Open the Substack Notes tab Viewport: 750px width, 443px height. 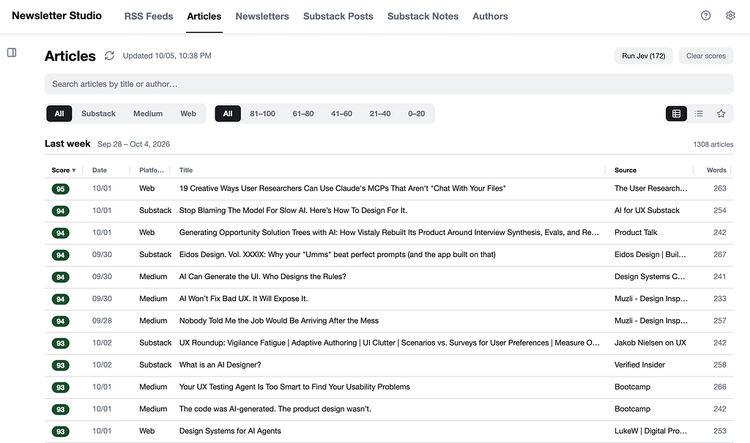click(x=423, y=16)
